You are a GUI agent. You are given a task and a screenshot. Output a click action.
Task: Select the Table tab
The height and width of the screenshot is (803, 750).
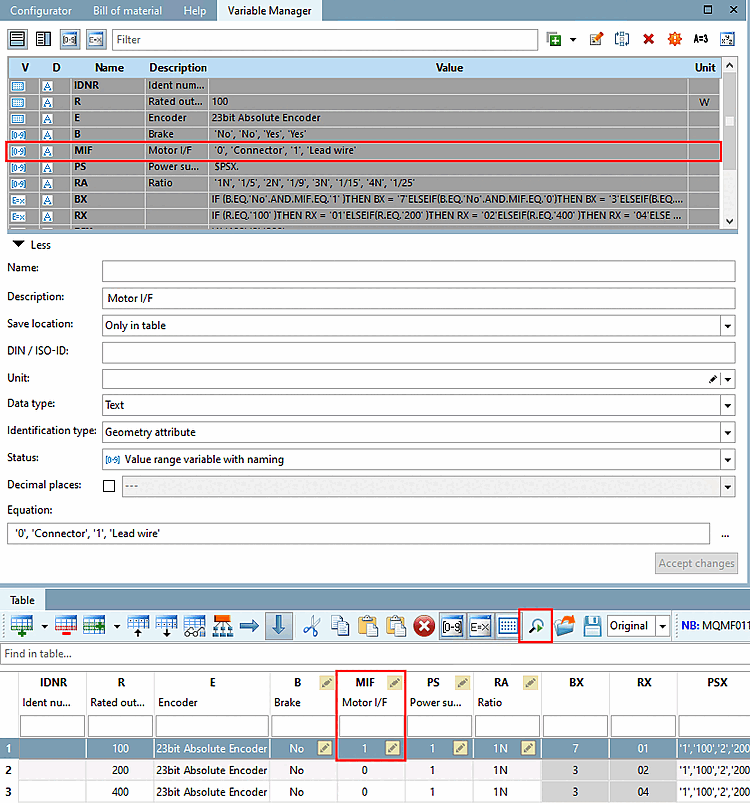point(22,600)
